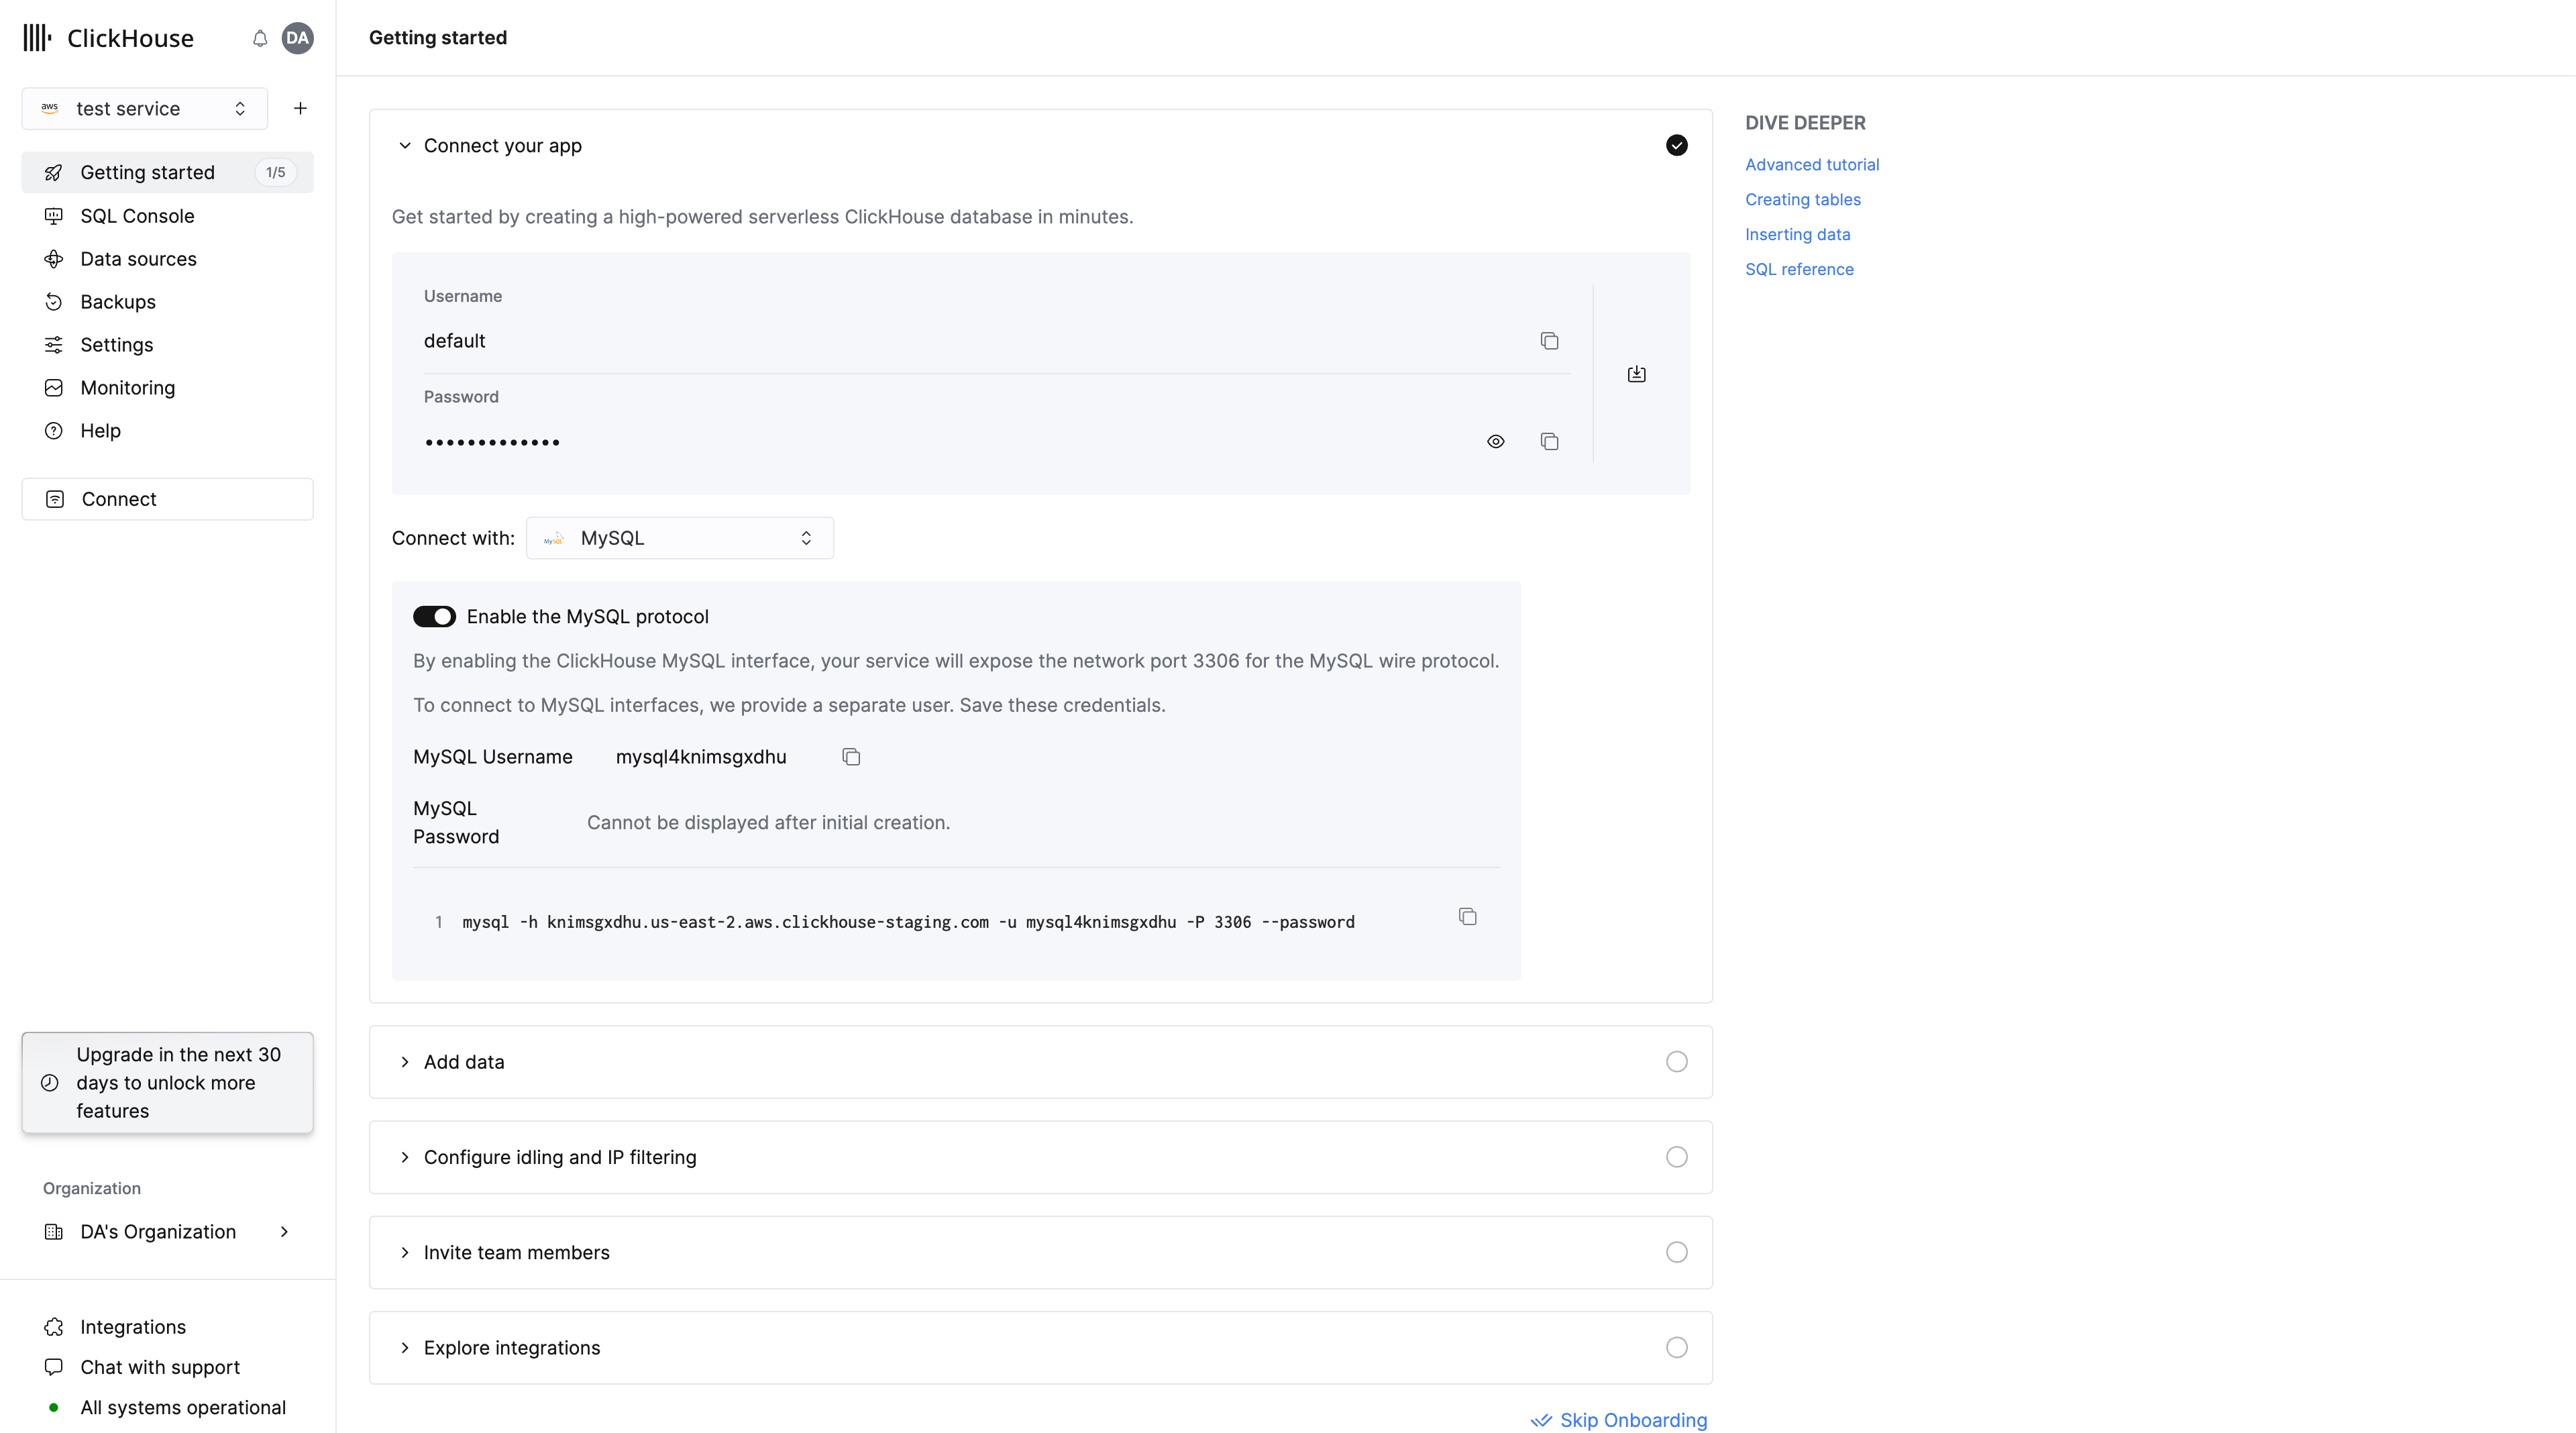Click the Upgrade in 30 days banner
The height and width of the screenshot is (1433, 2576).
pyautogui.click(x=167, y=1082)
